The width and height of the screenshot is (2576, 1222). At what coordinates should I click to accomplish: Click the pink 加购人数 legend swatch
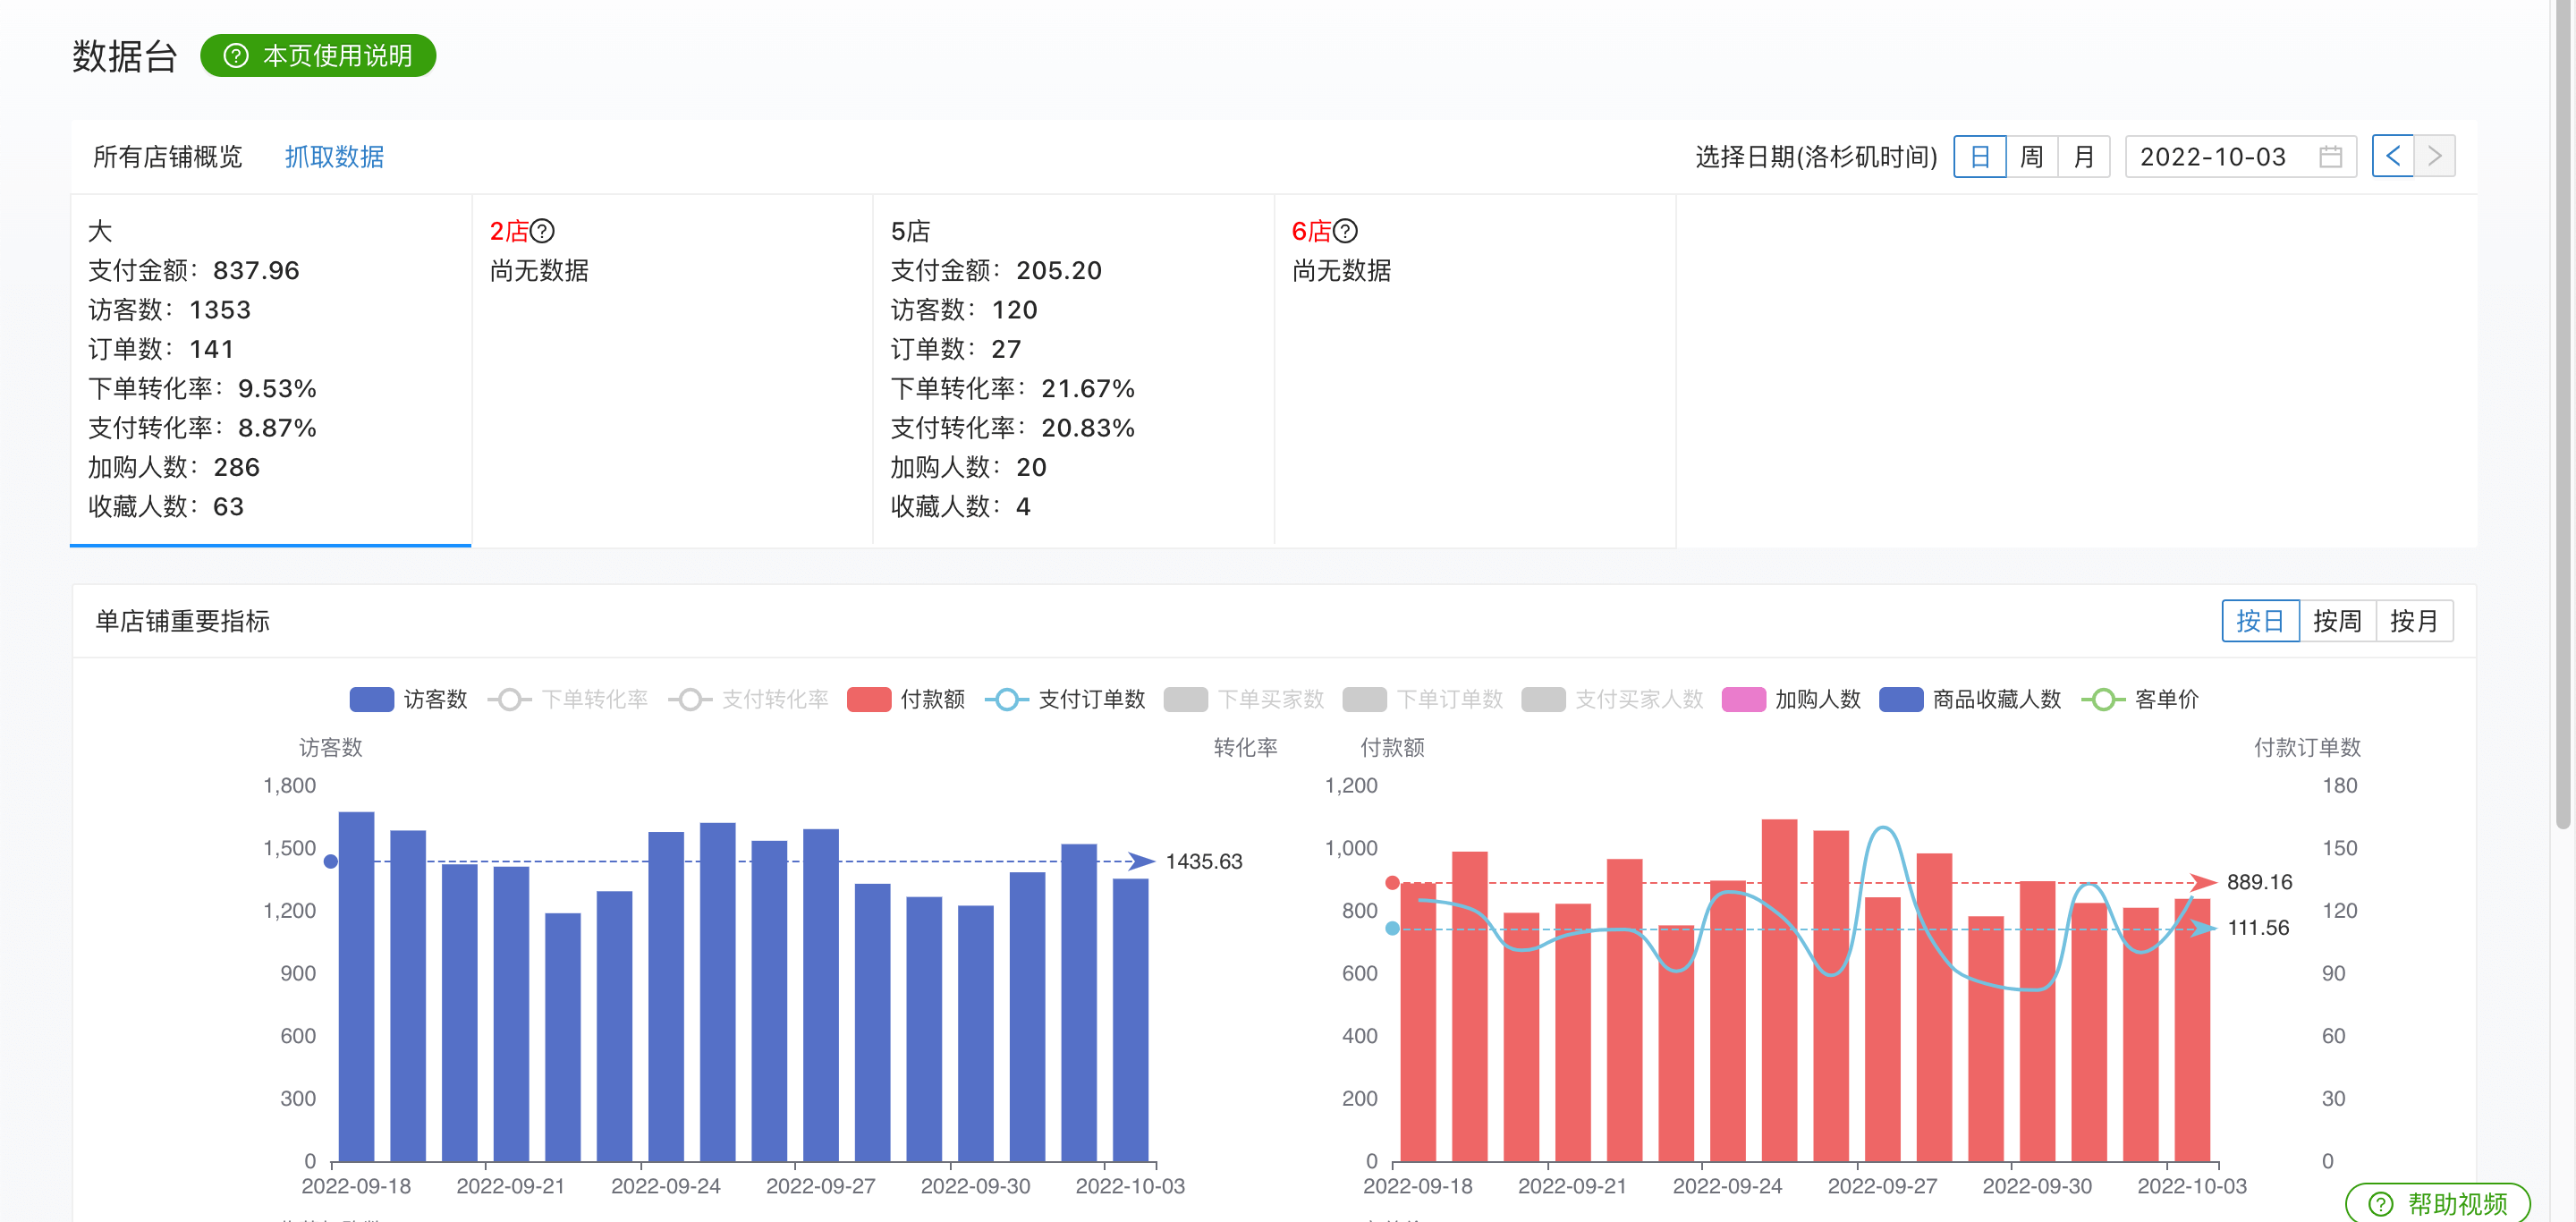tap(1743, 699)
